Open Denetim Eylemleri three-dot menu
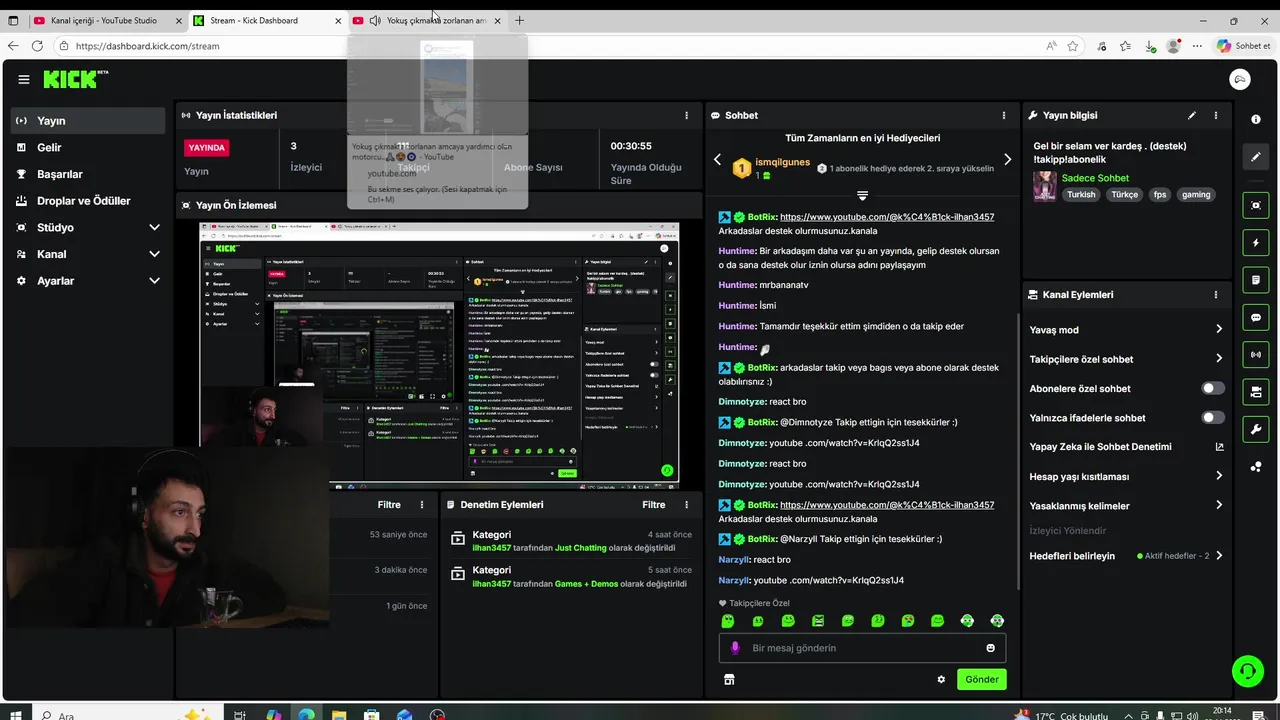This screenshot has width=1280, height=720. pos(685,505)
